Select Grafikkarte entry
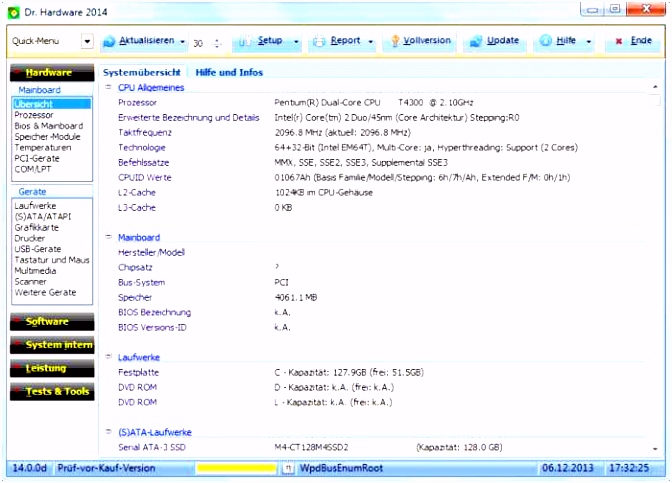 click(x=36, y=228)
